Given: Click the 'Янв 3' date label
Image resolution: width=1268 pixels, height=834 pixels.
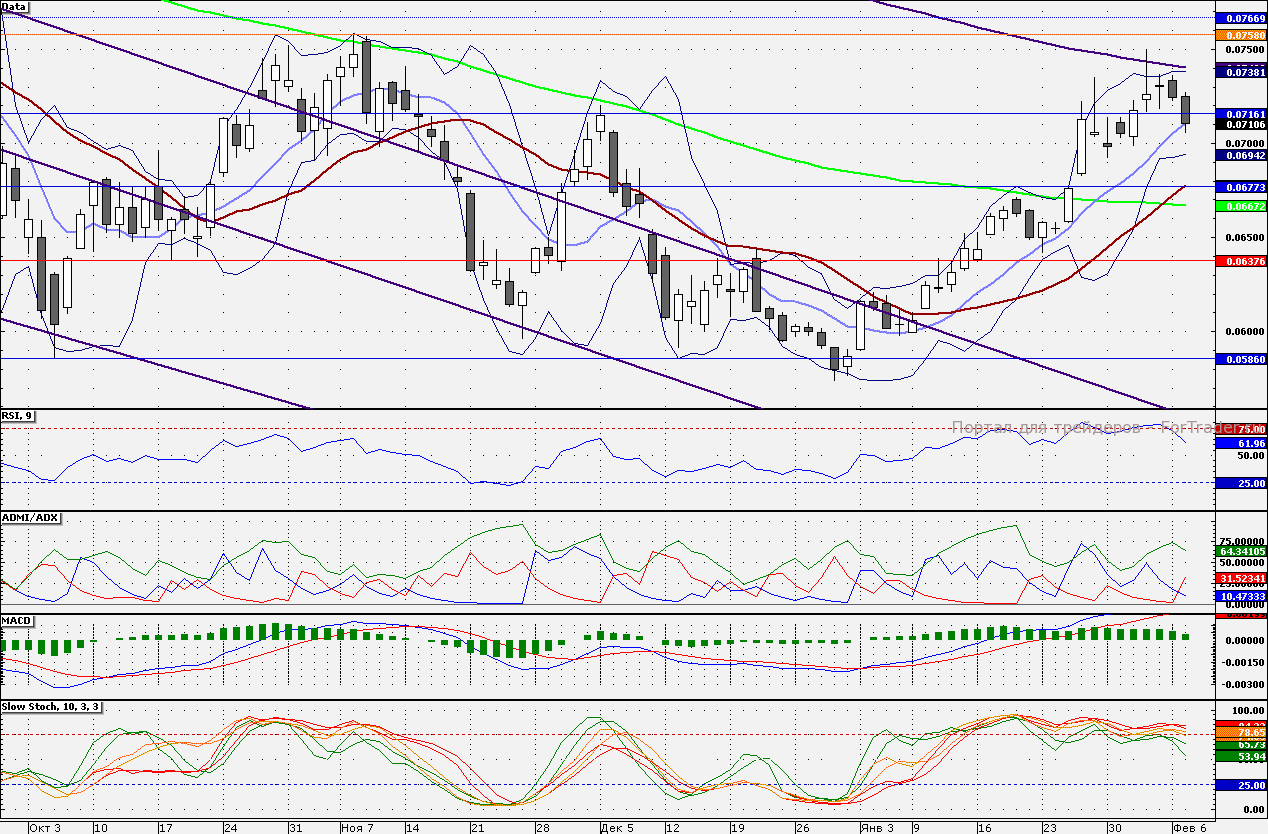Looking at the screenshot, I should tap(876, 828).
